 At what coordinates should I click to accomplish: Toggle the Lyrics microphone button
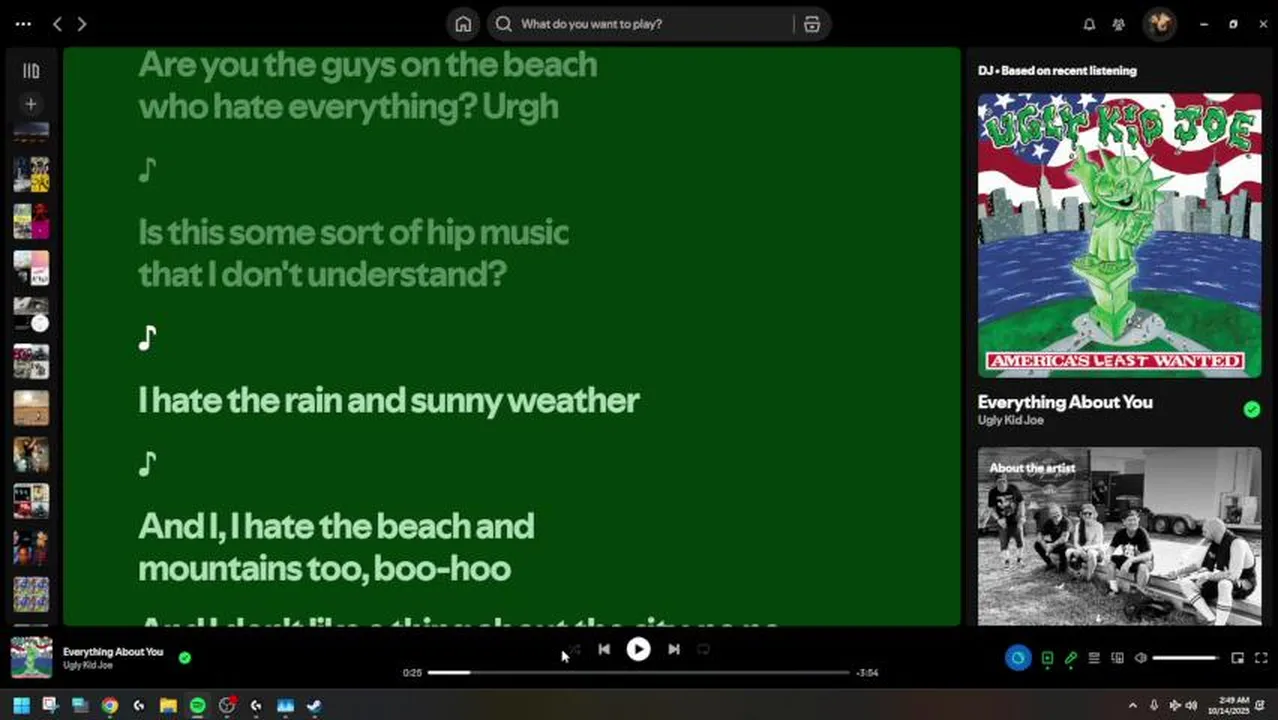coord(1071,658)
